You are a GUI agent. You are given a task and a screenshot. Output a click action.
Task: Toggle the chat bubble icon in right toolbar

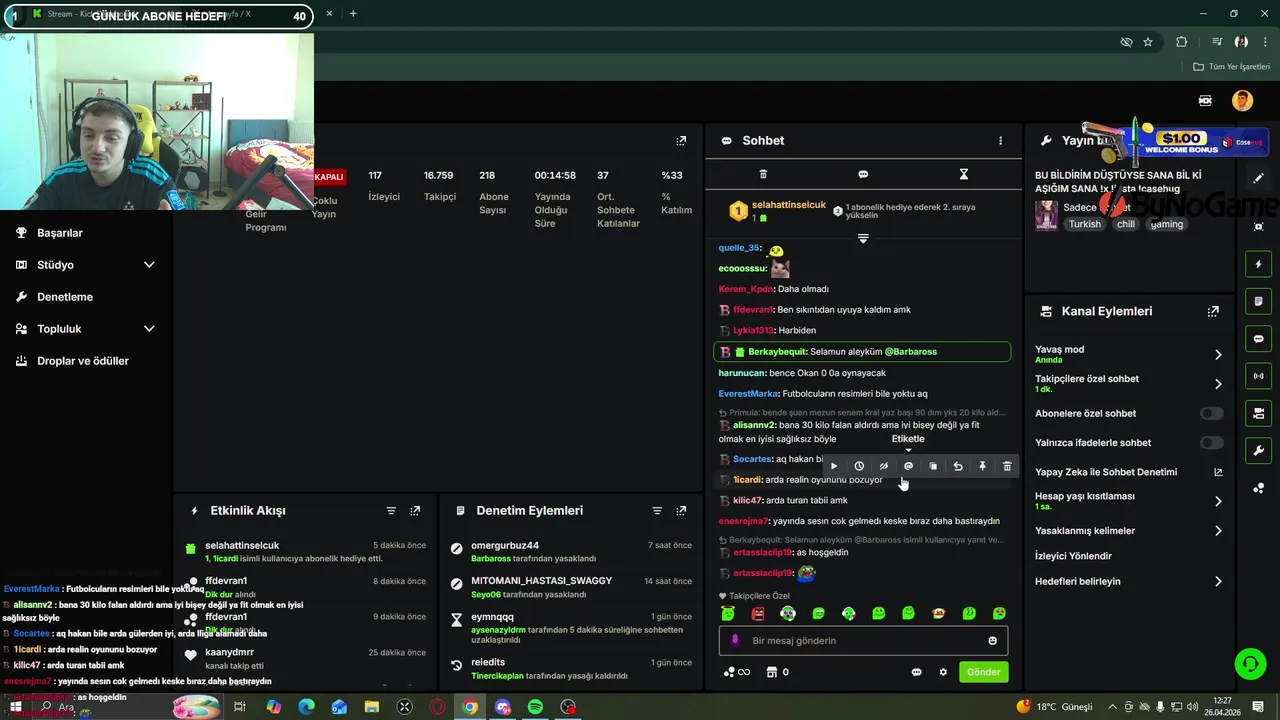(x=1259, y=339)
